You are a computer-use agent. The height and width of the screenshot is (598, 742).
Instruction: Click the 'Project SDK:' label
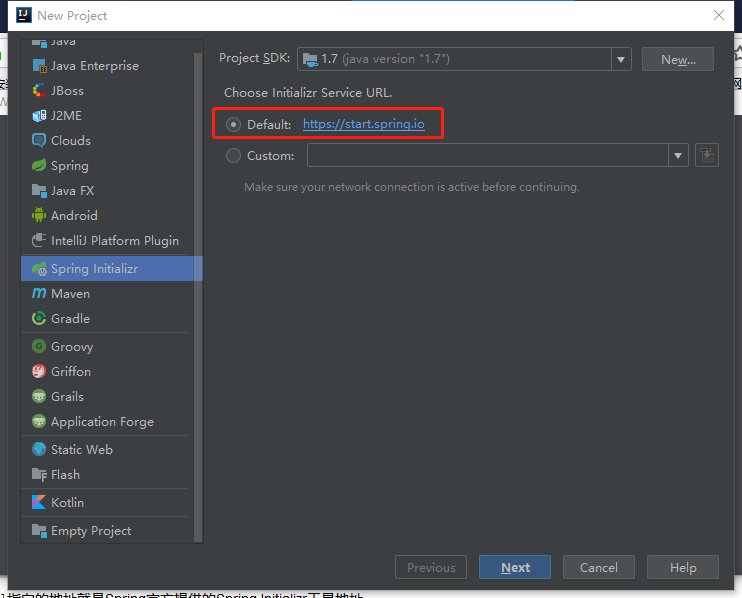255,58
